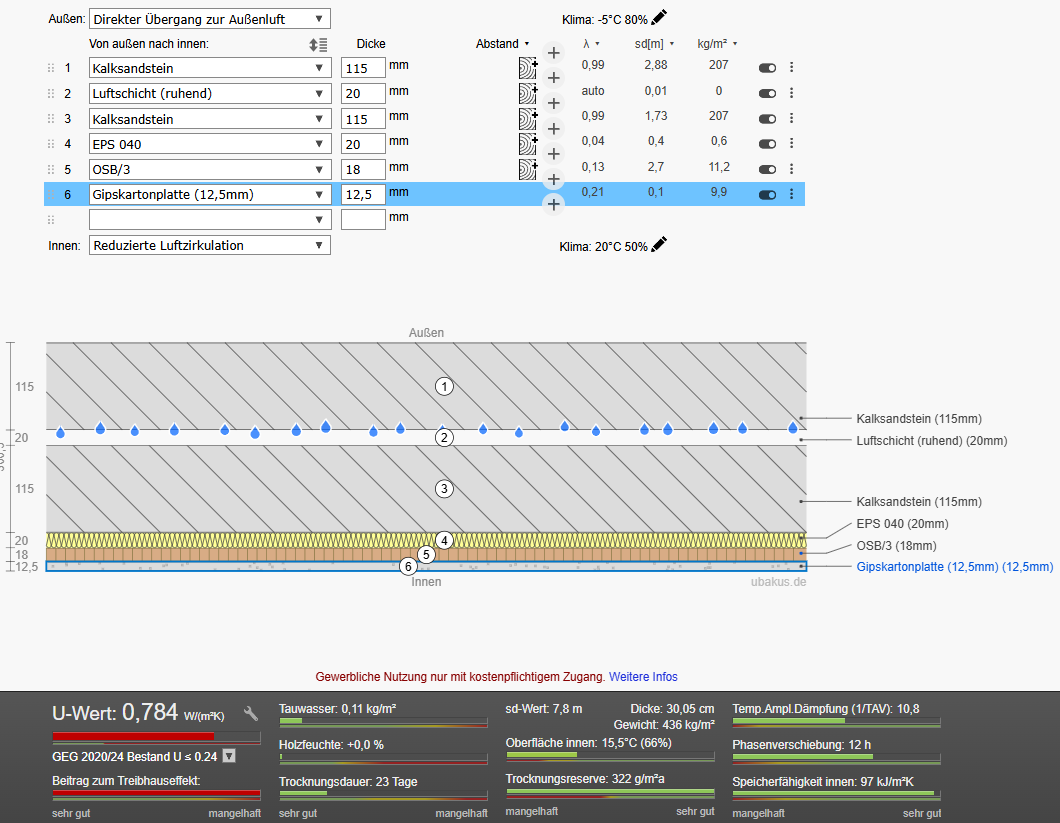
Task: Insert a new layer below Gipskartonplatte row
Action: (554, 204)
